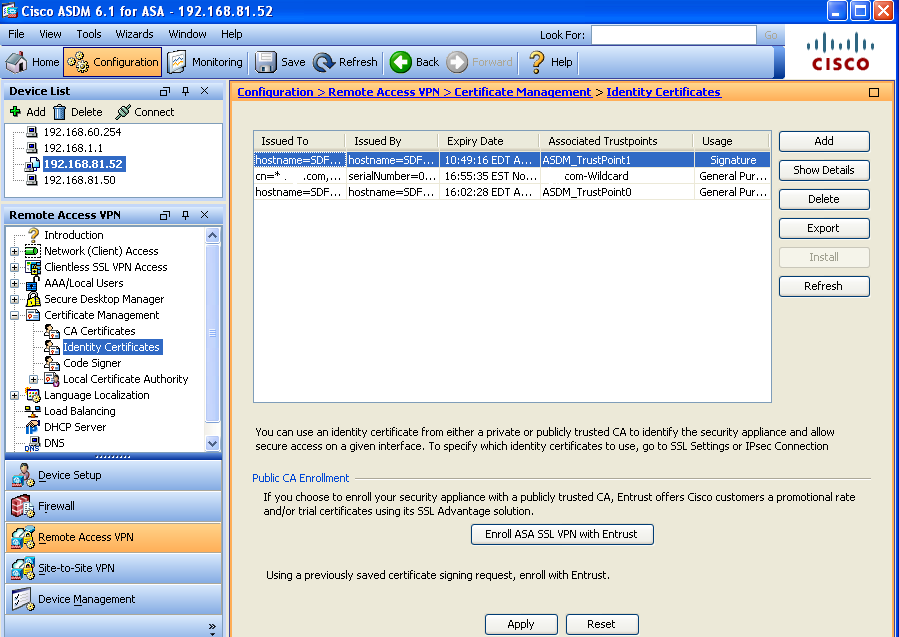
Task: Go Back with green arrow icon
Action: 400,62
